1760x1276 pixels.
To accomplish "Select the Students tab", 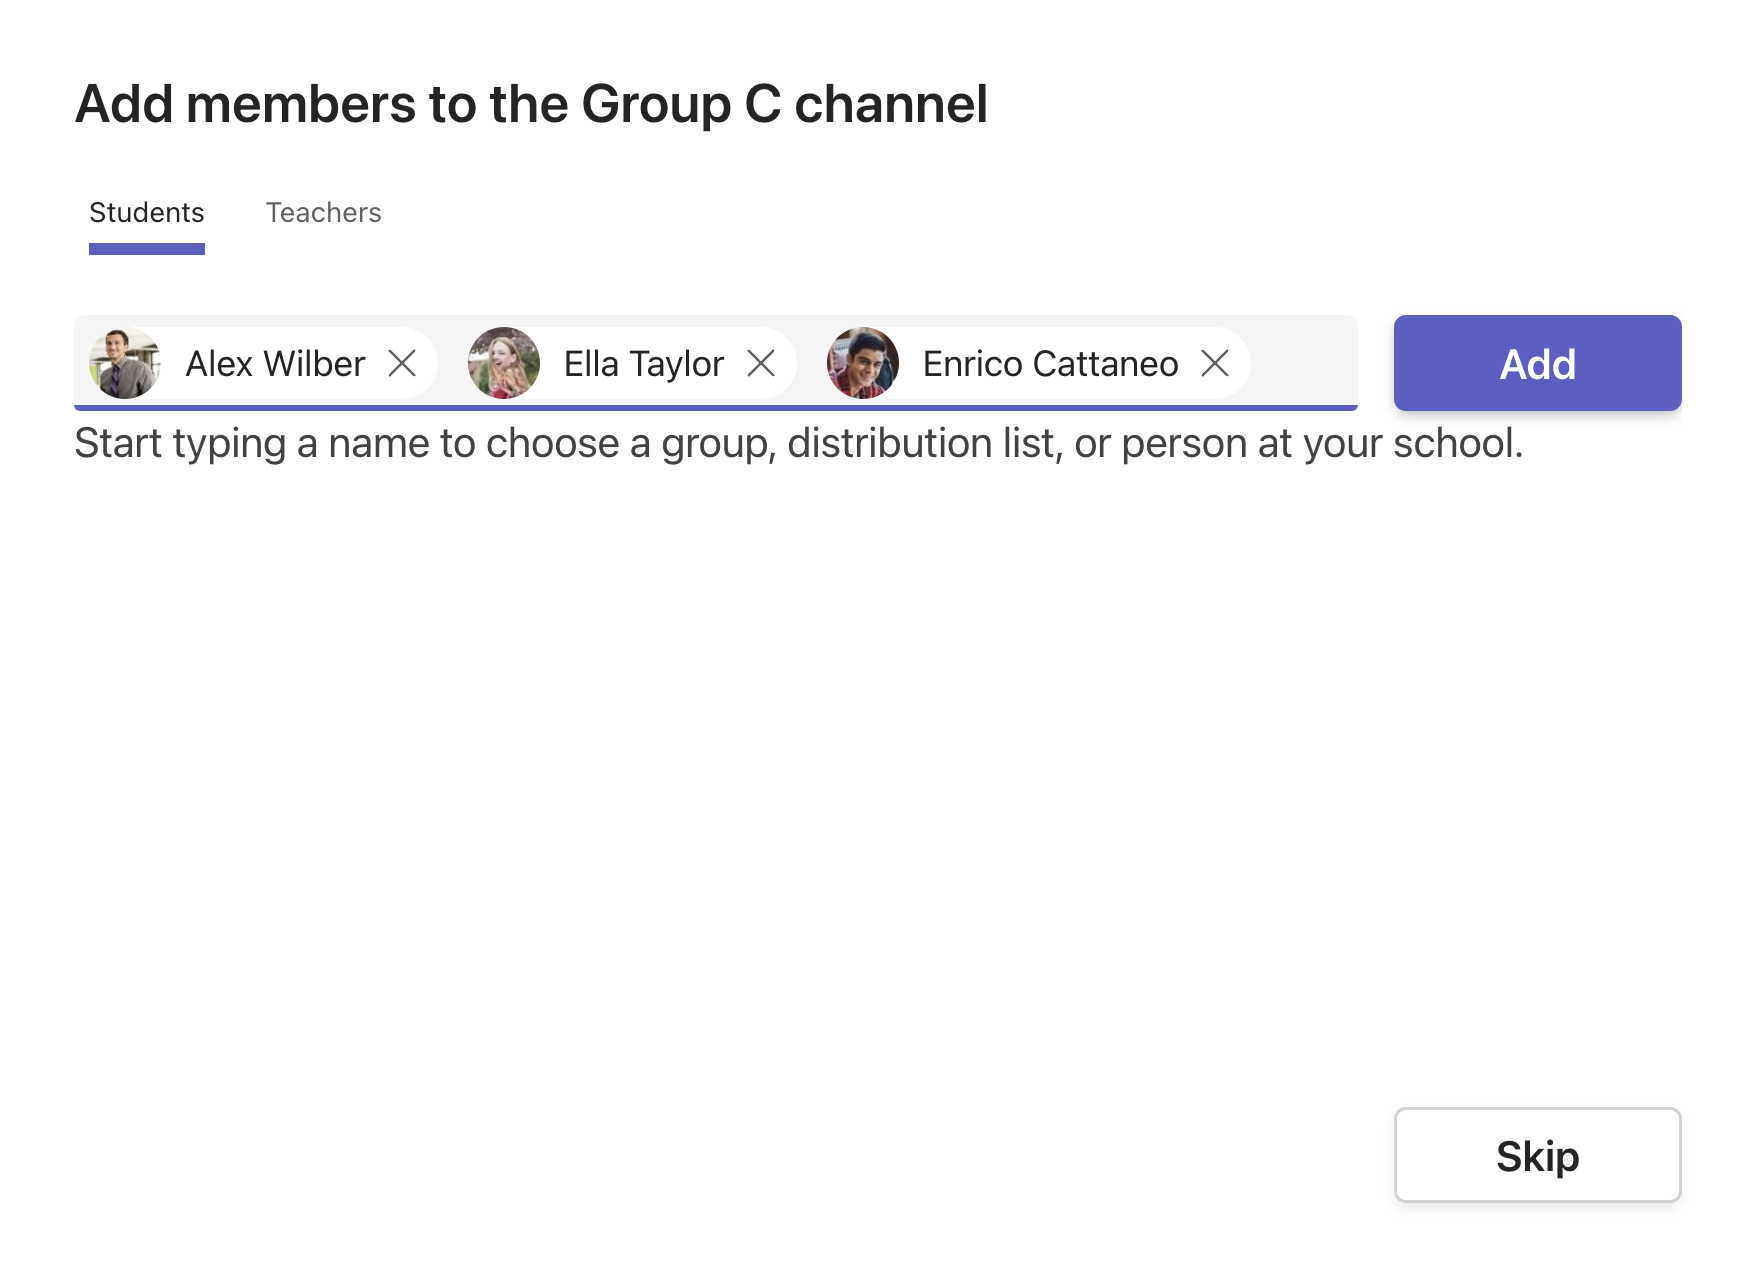I will tap(147, 212).
